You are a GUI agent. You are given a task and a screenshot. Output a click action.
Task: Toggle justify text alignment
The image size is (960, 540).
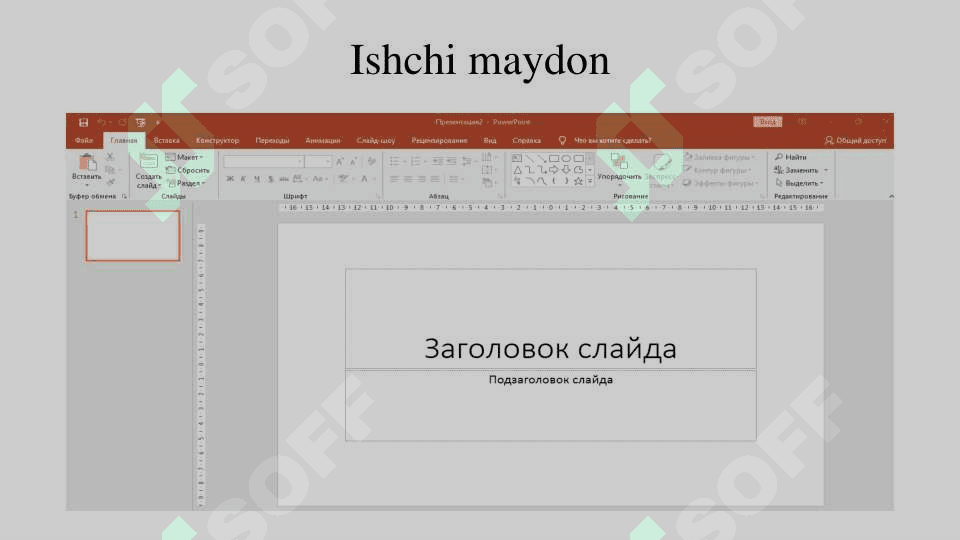[x=435, y=179]
